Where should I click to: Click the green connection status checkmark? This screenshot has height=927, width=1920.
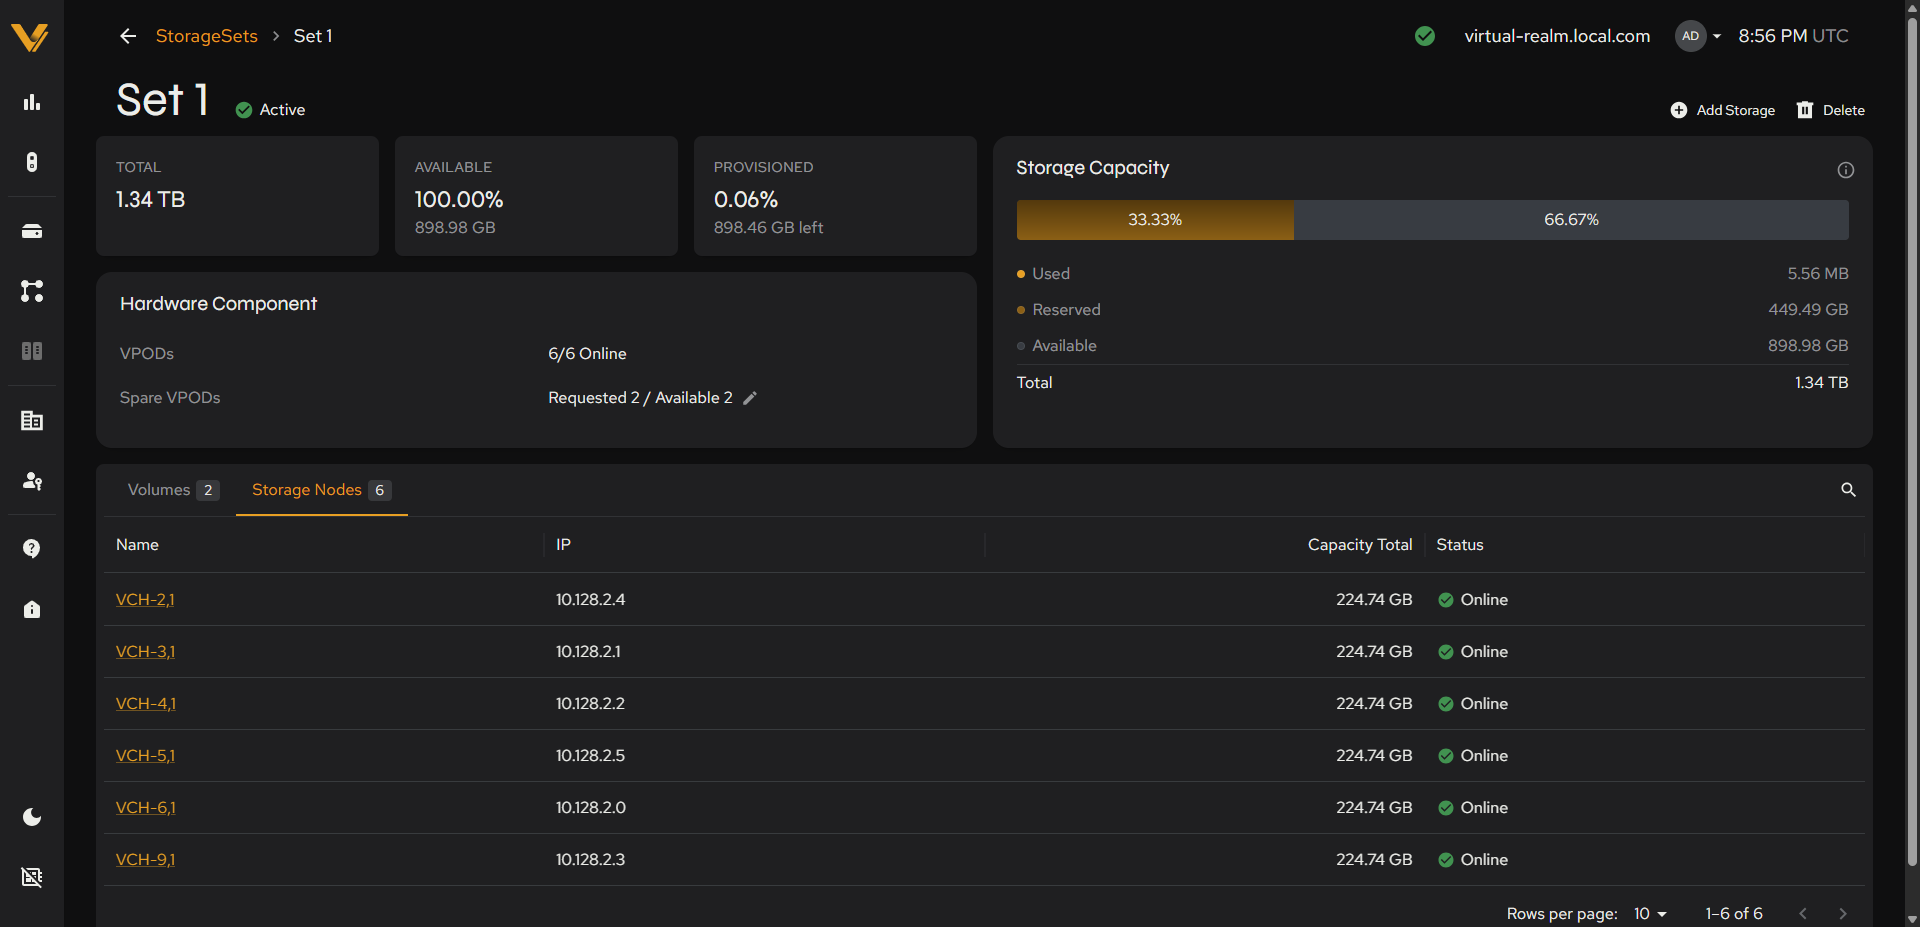[1425, 36]
